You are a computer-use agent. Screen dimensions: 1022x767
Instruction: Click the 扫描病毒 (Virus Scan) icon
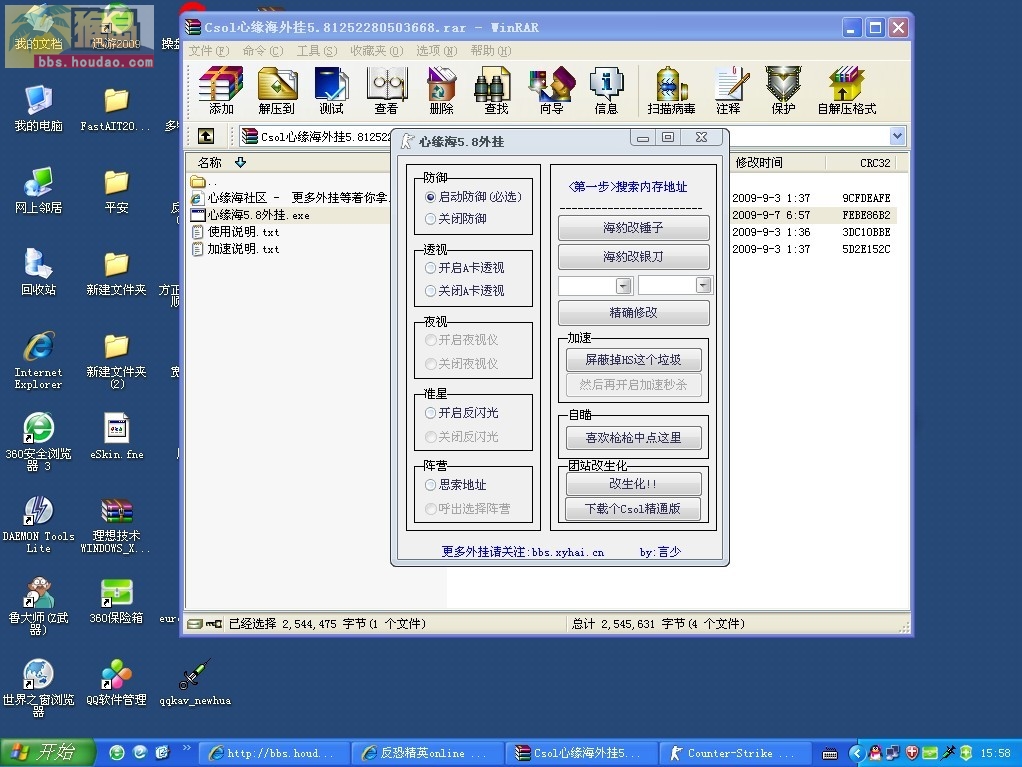point(671,91)
